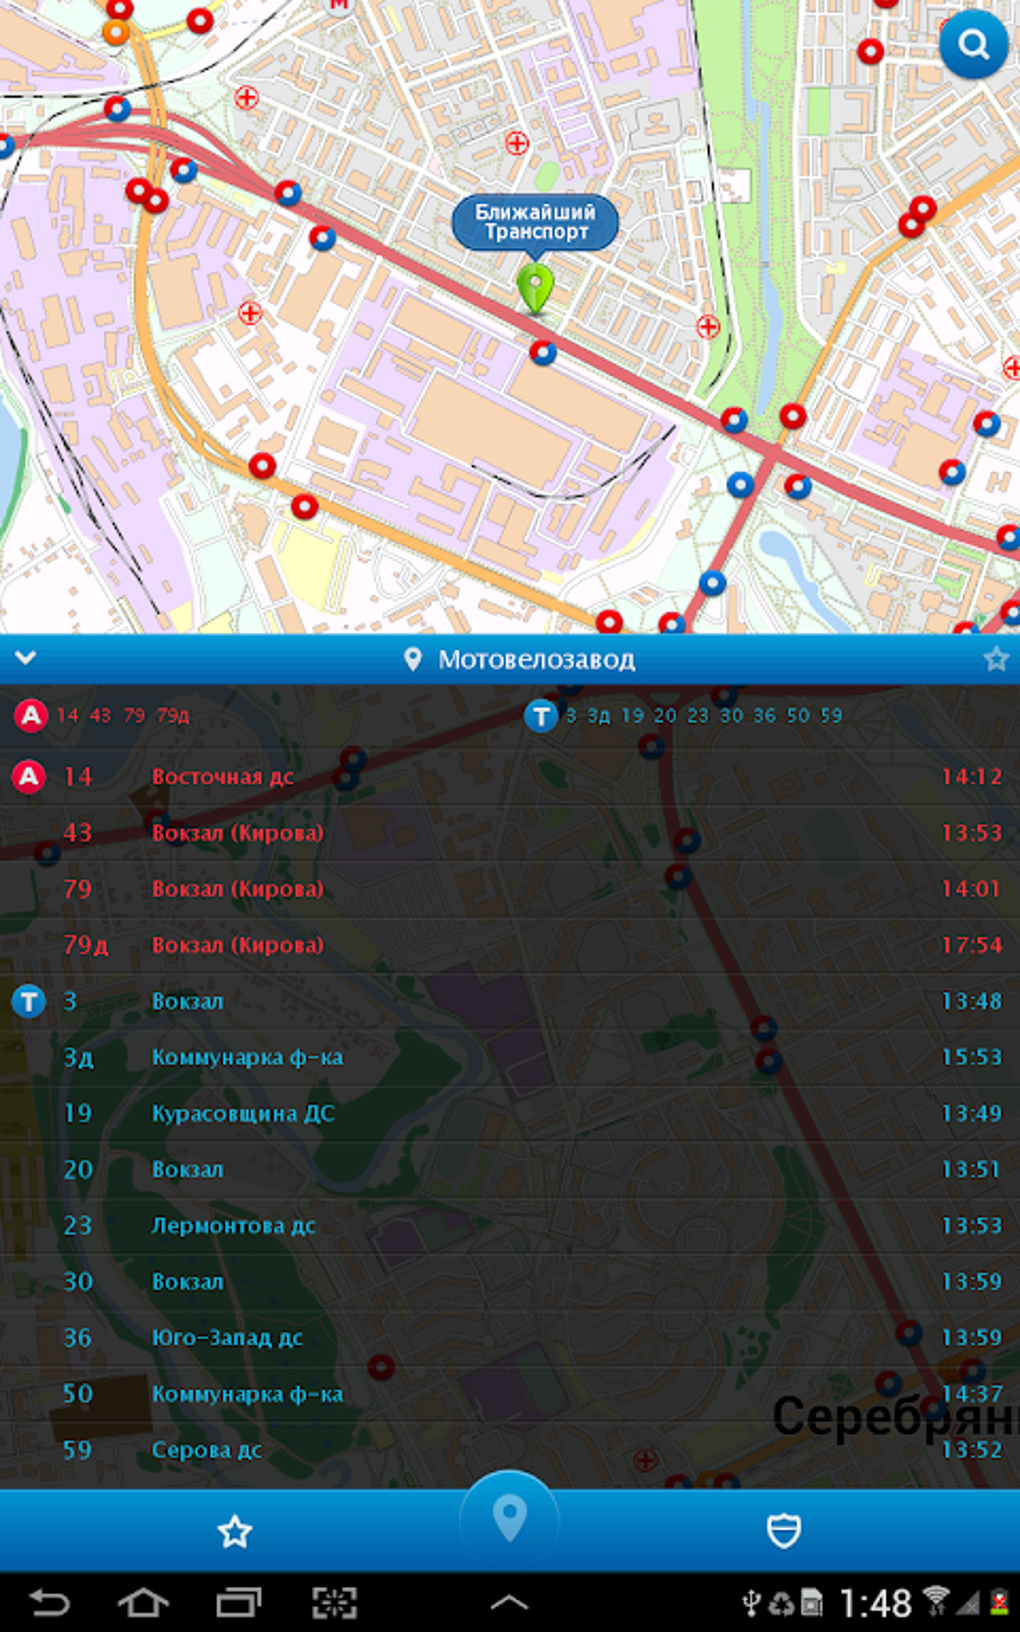Select the red bus 'A' filter icon in summary row
The width and height of the screenshot is (1020, 1632).
[x=31, y=715]
